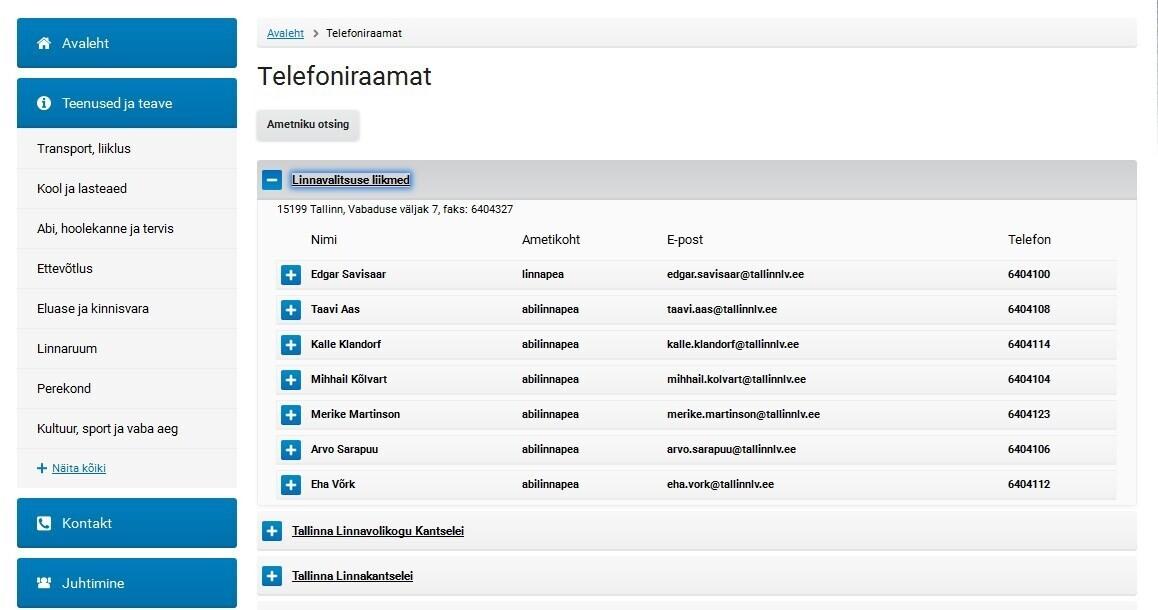
Task: Click the name Taavi Aas
Action: coord(335,309)
